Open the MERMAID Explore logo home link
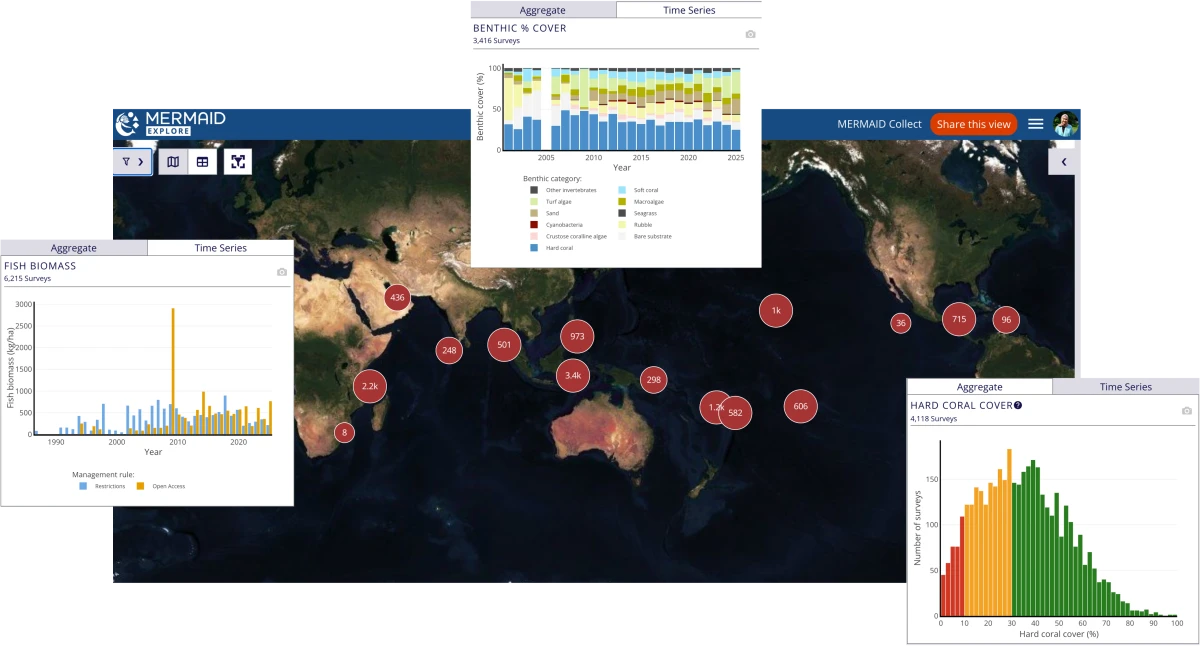This screenshot has width=1200, height=646. coord(171,124)
